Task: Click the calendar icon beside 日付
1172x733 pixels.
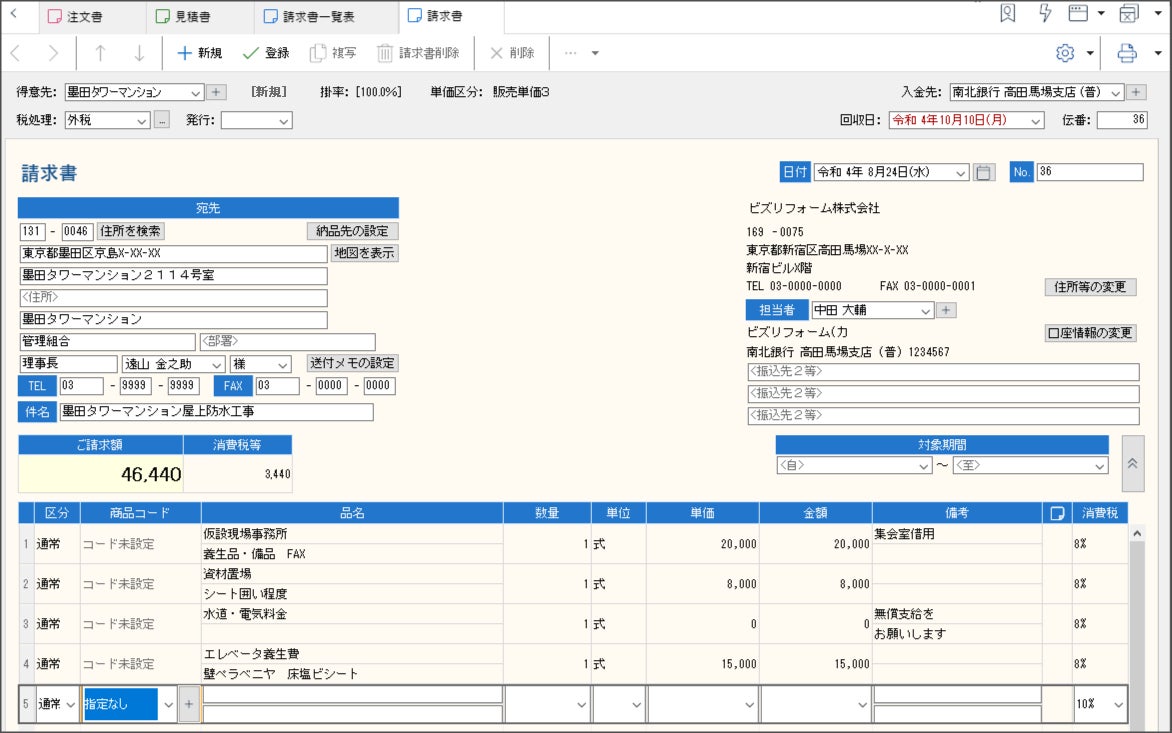Action: click(984, 172)
